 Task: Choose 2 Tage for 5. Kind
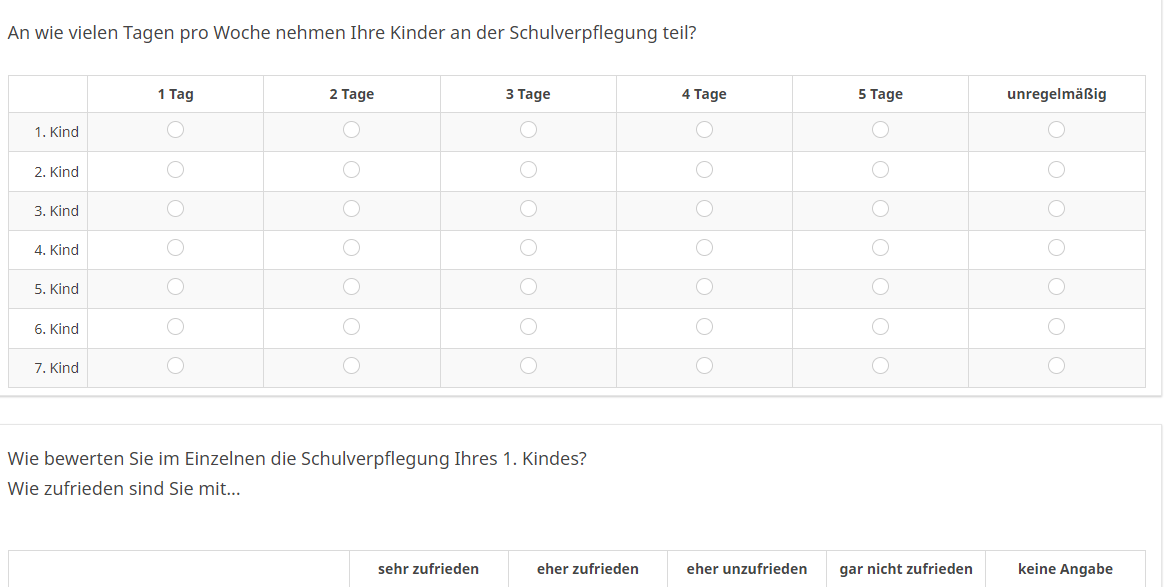pyautogui.click(x=352, y=287)
